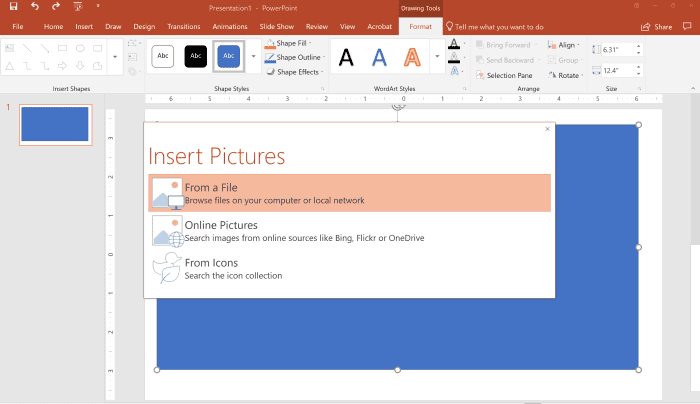Open the Selection Pane
Viewport: 700px width, 404px height.
point(504,75)
